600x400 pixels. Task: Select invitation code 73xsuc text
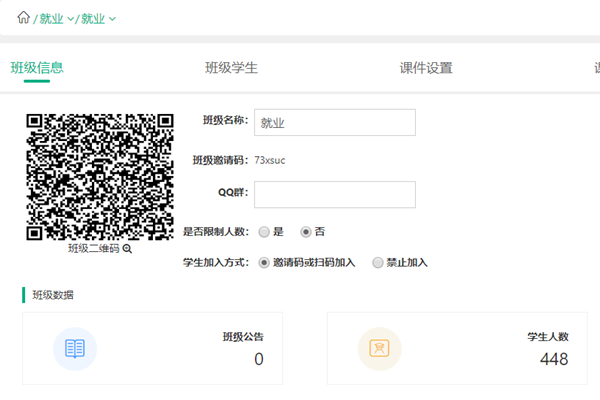pos(270,160)
